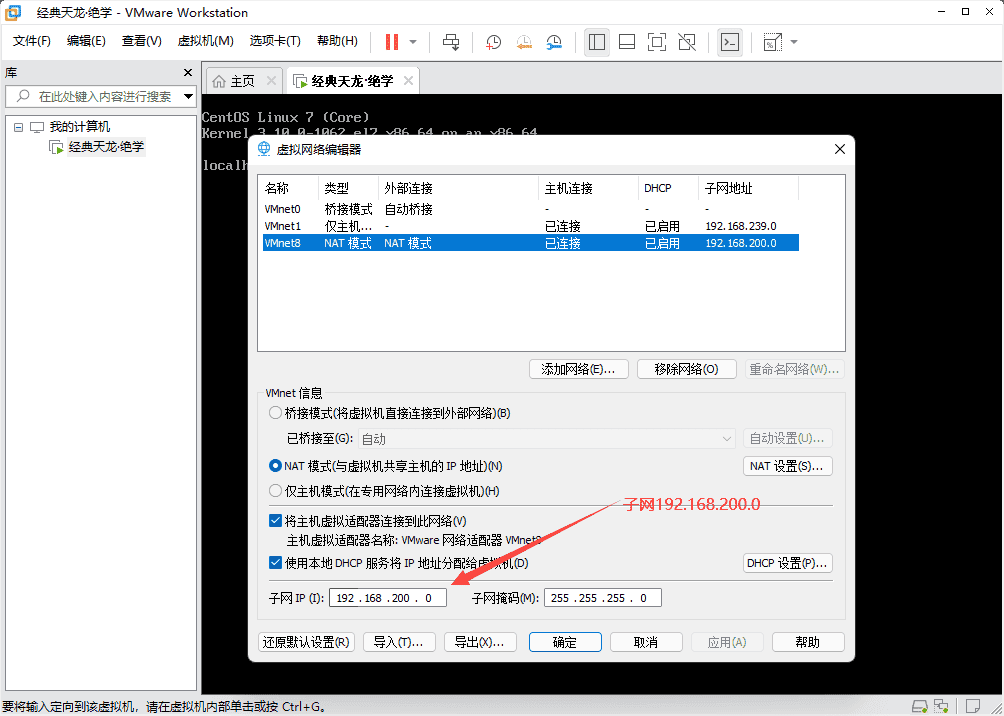Open the console view terminal icon

[730, 42]
